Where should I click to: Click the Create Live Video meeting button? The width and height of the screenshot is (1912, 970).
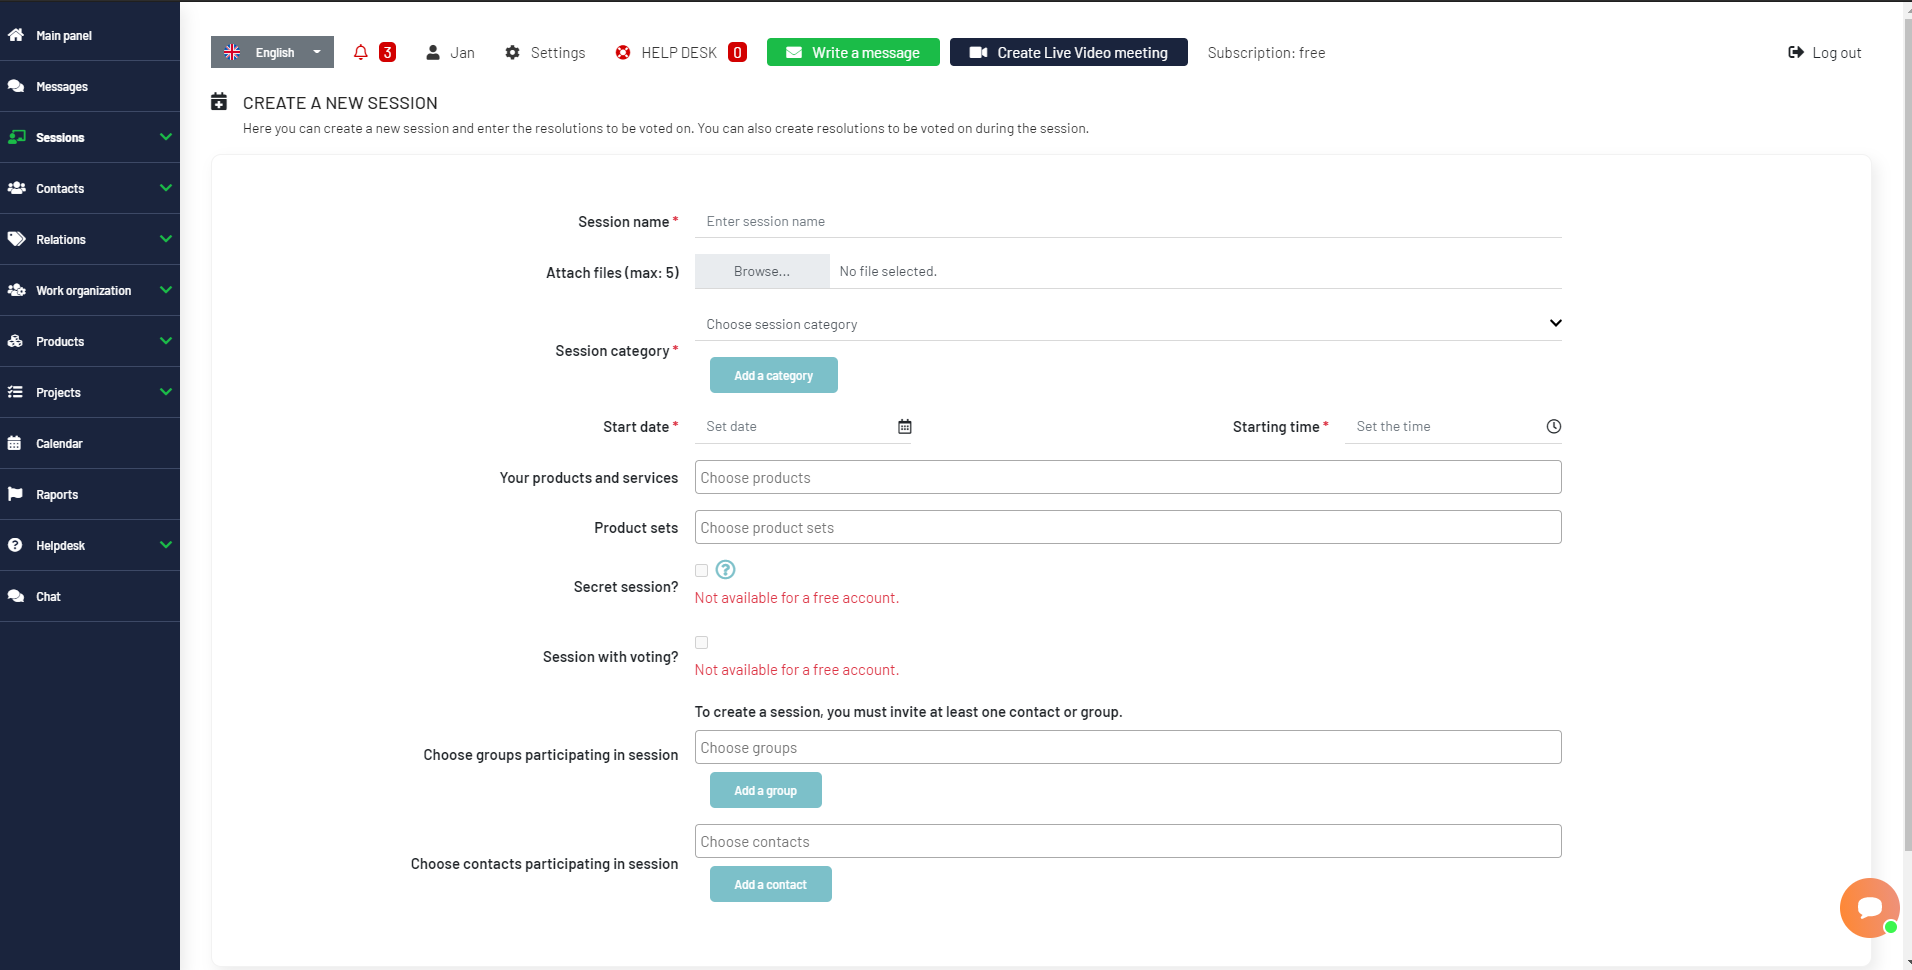point(1068,52)
